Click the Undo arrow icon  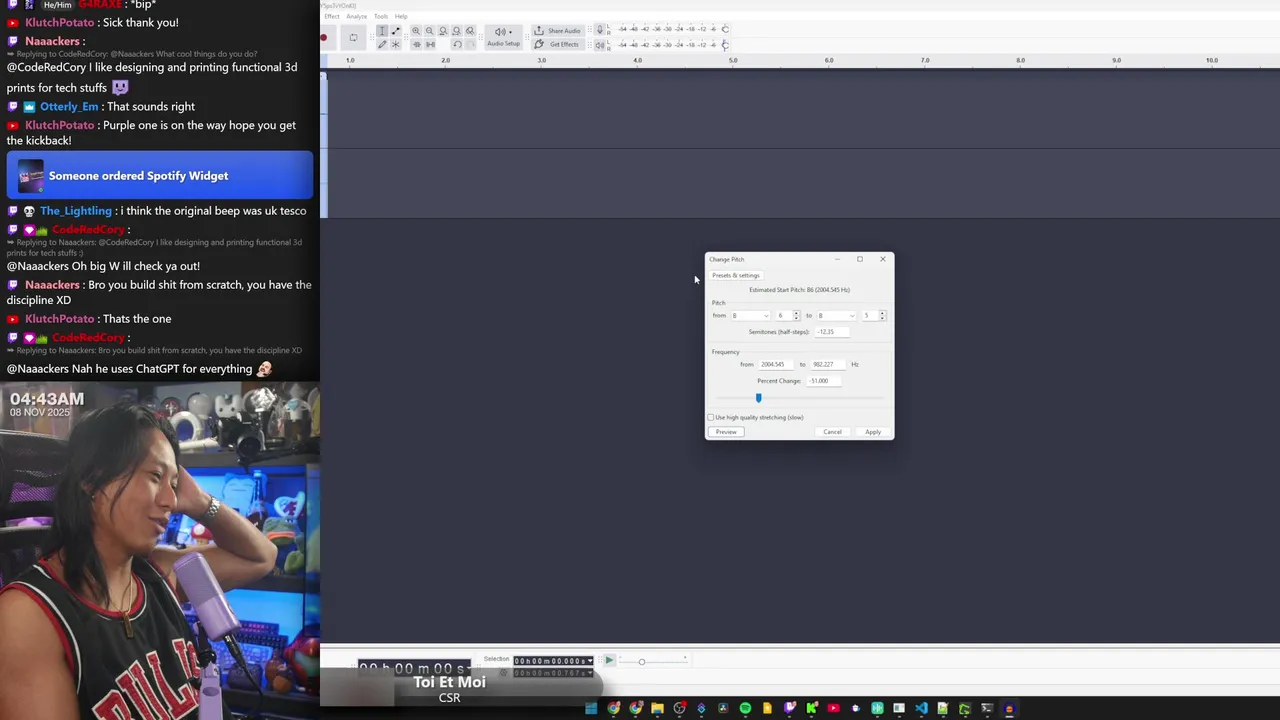click(457, 45)
